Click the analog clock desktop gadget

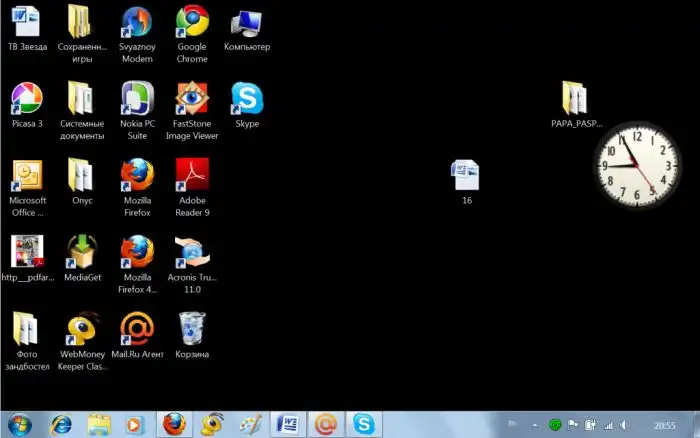point(632,163)
